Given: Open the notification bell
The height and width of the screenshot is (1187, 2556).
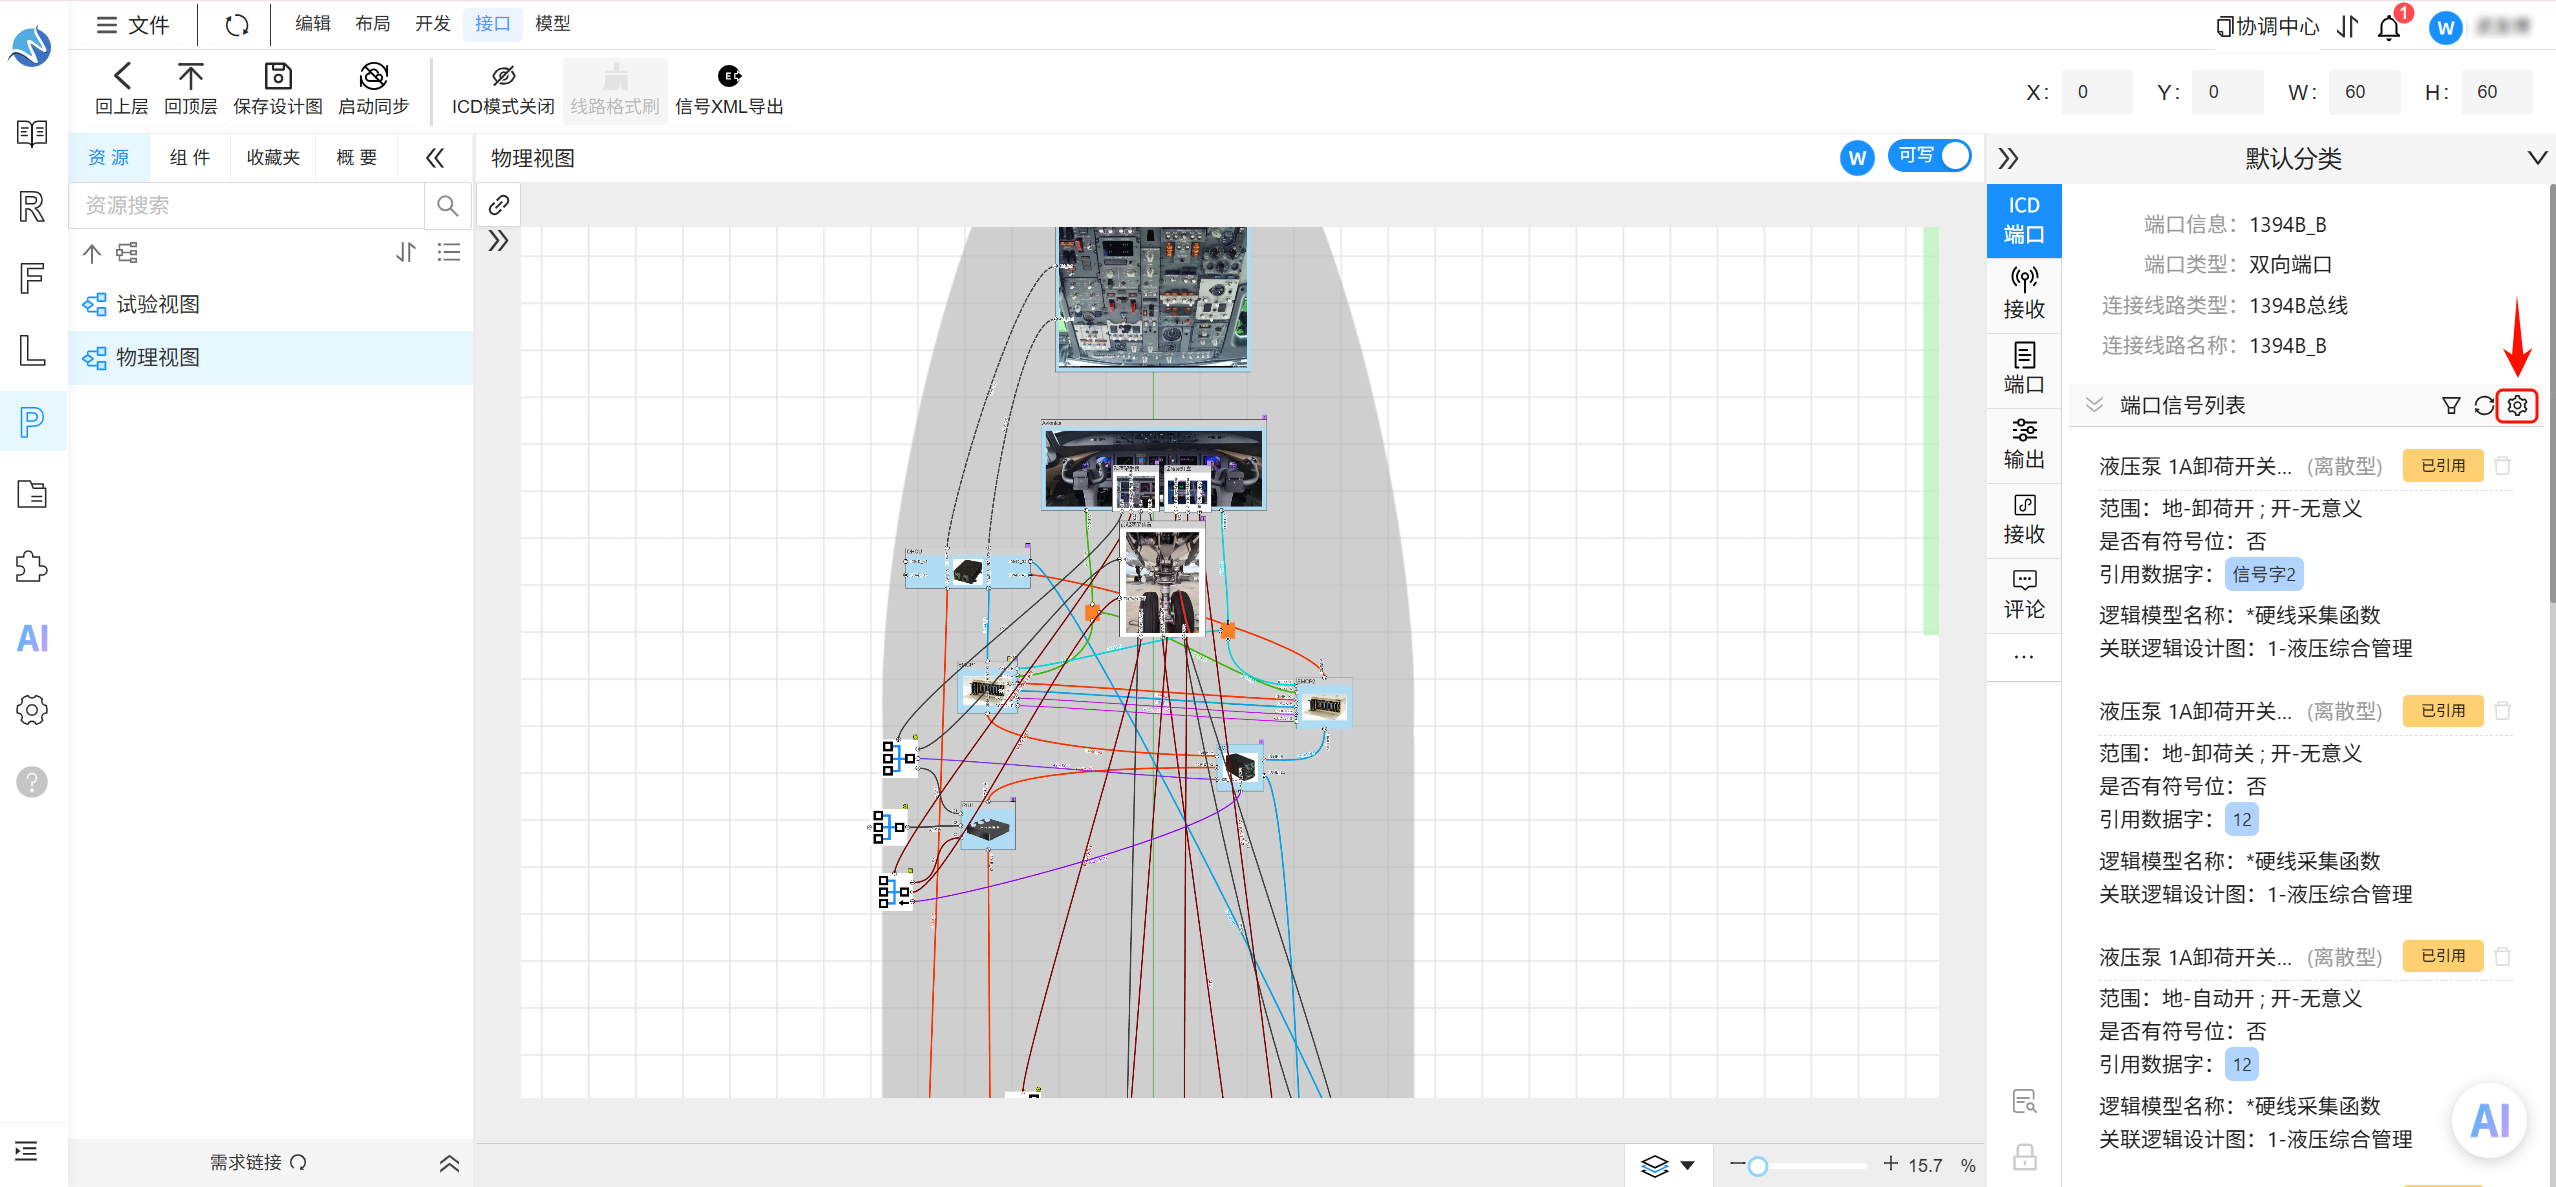Looking at the screenshot, I should pos(2390,27).
